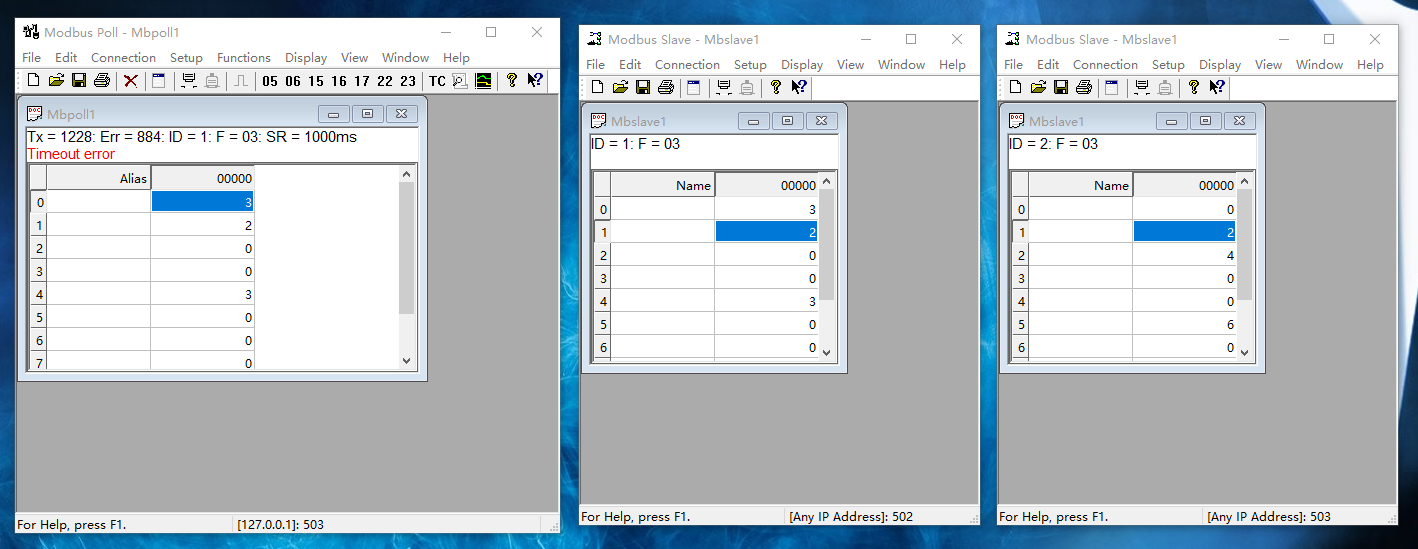Viewport: 1418px width, 549px height.
Task: Click Save icon in Modbus Poll toolbar
Action: (x=79, y=81)
